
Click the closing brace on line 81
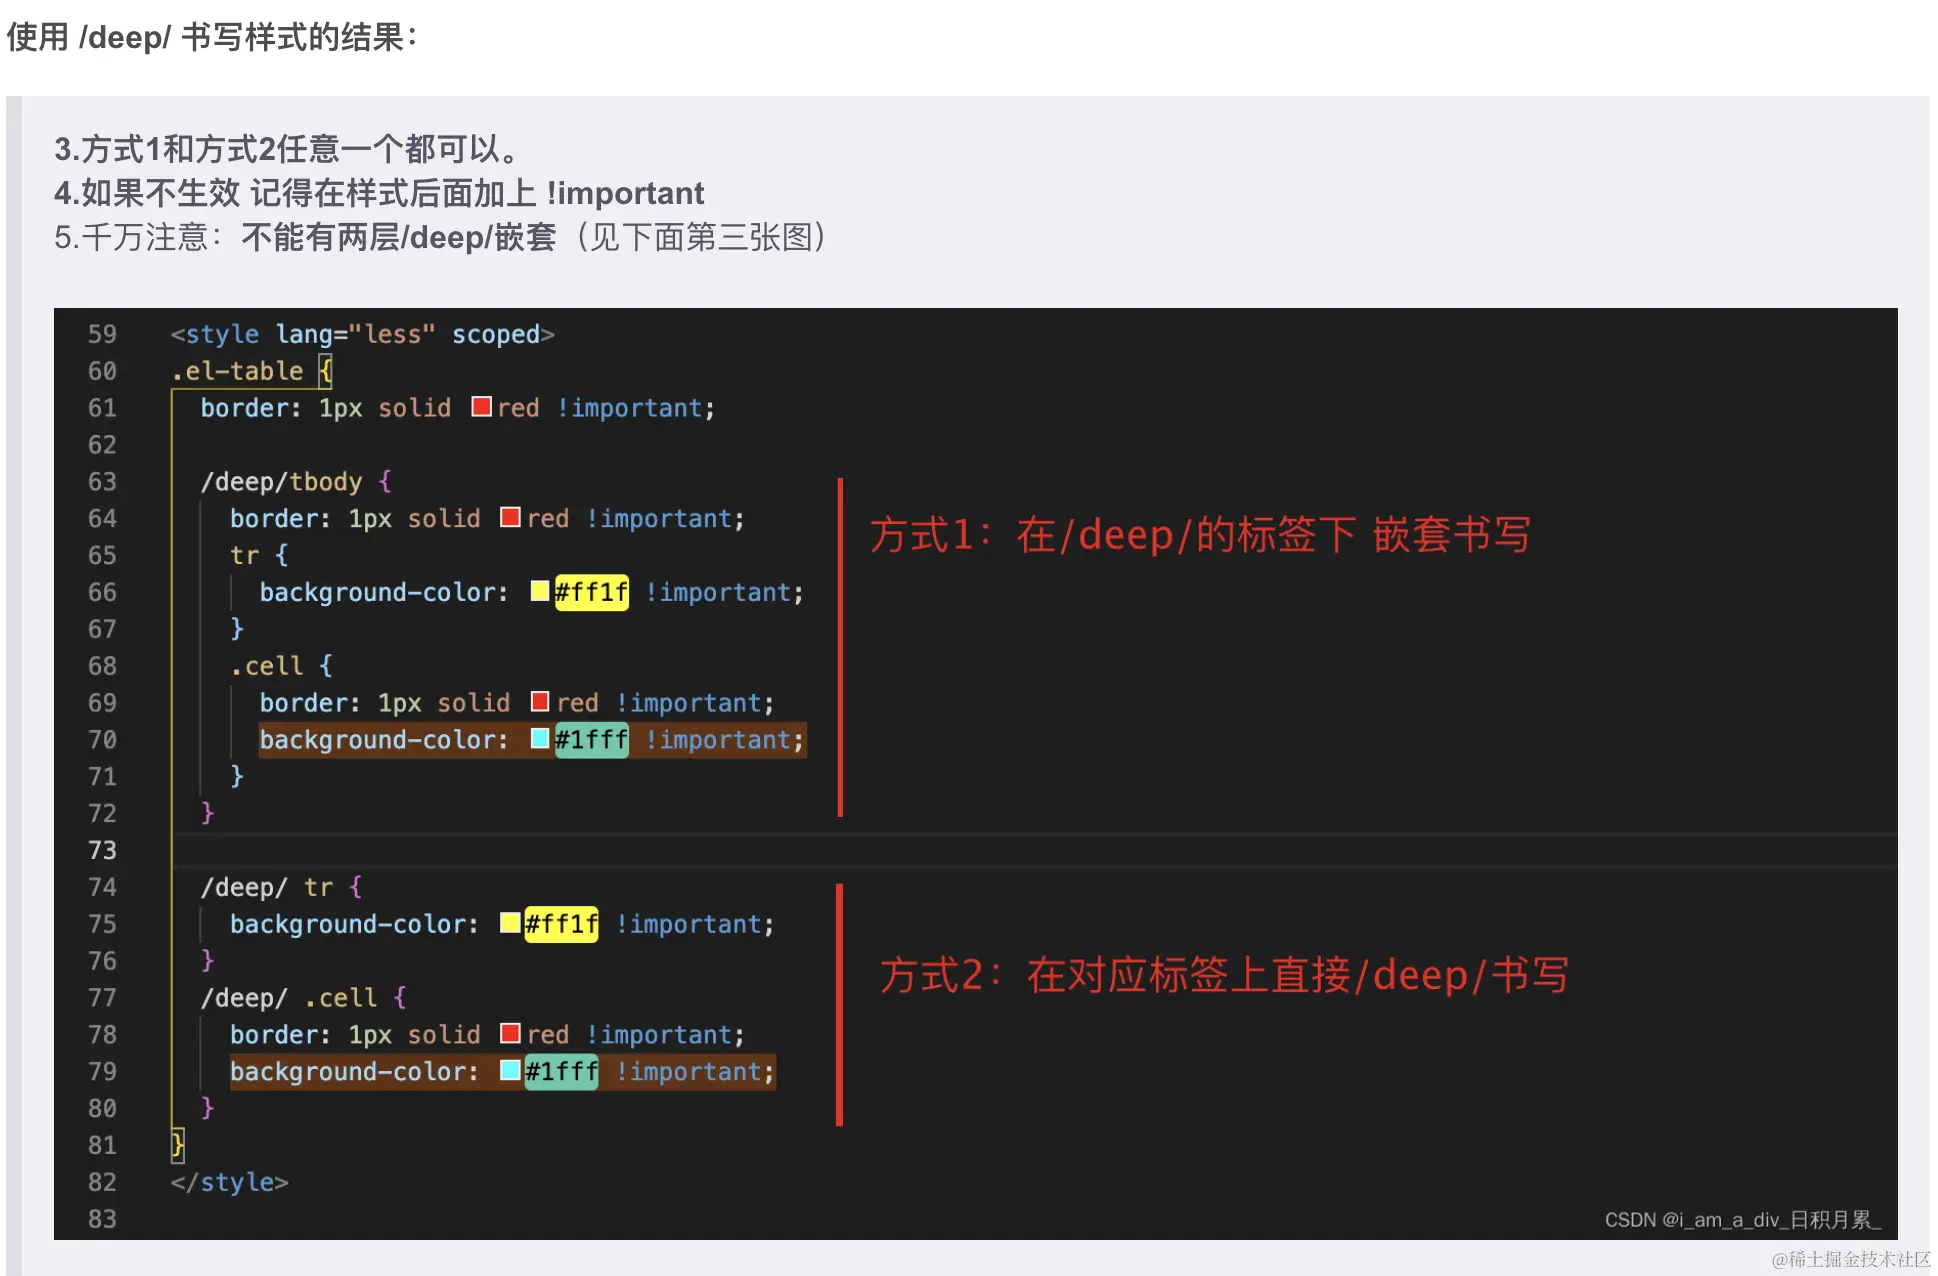coord(177,1144)
